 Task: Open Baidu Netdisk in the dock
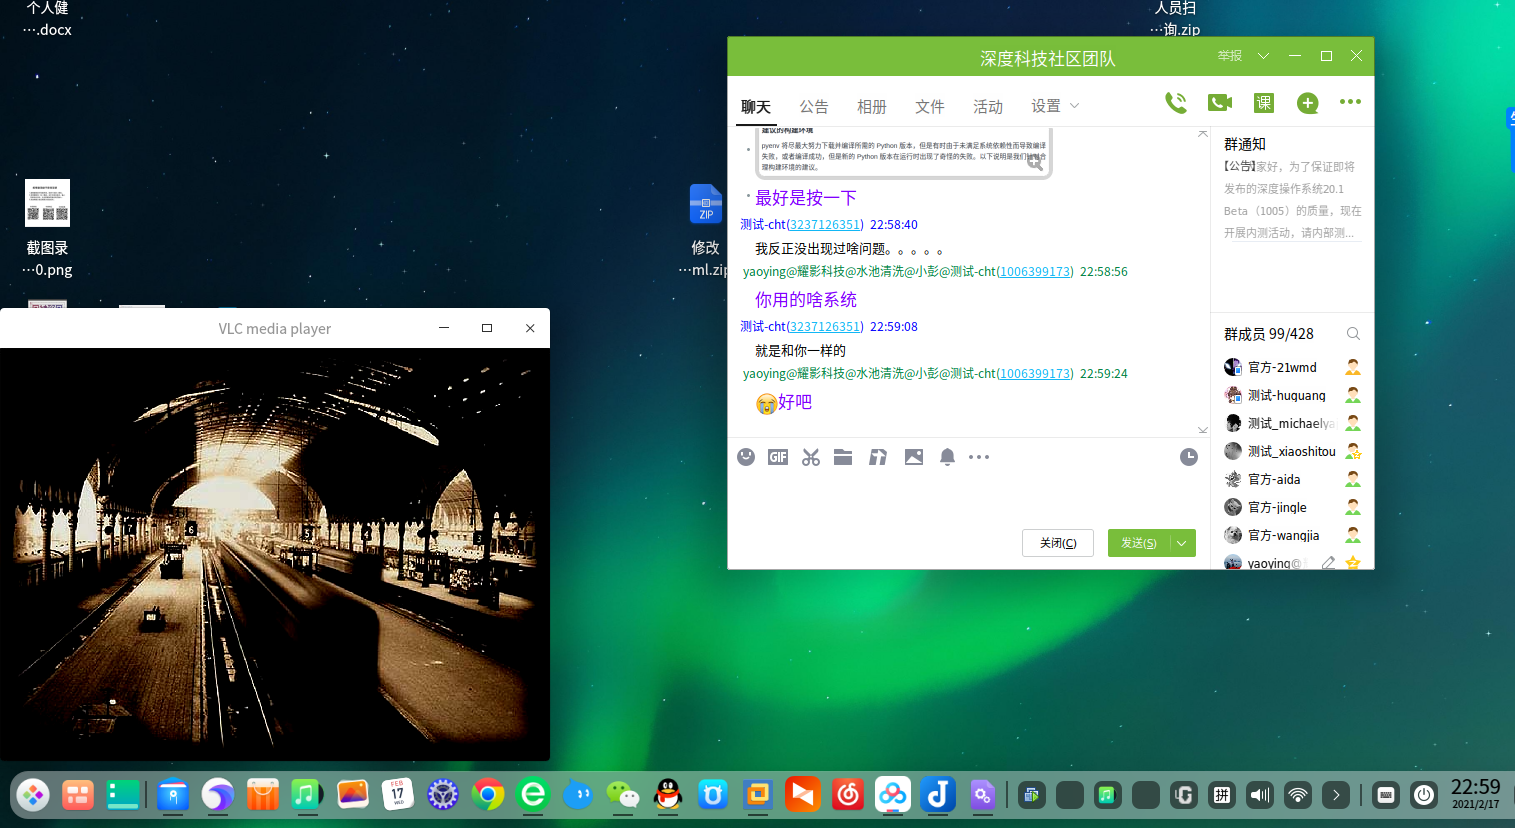pos(893,795)
